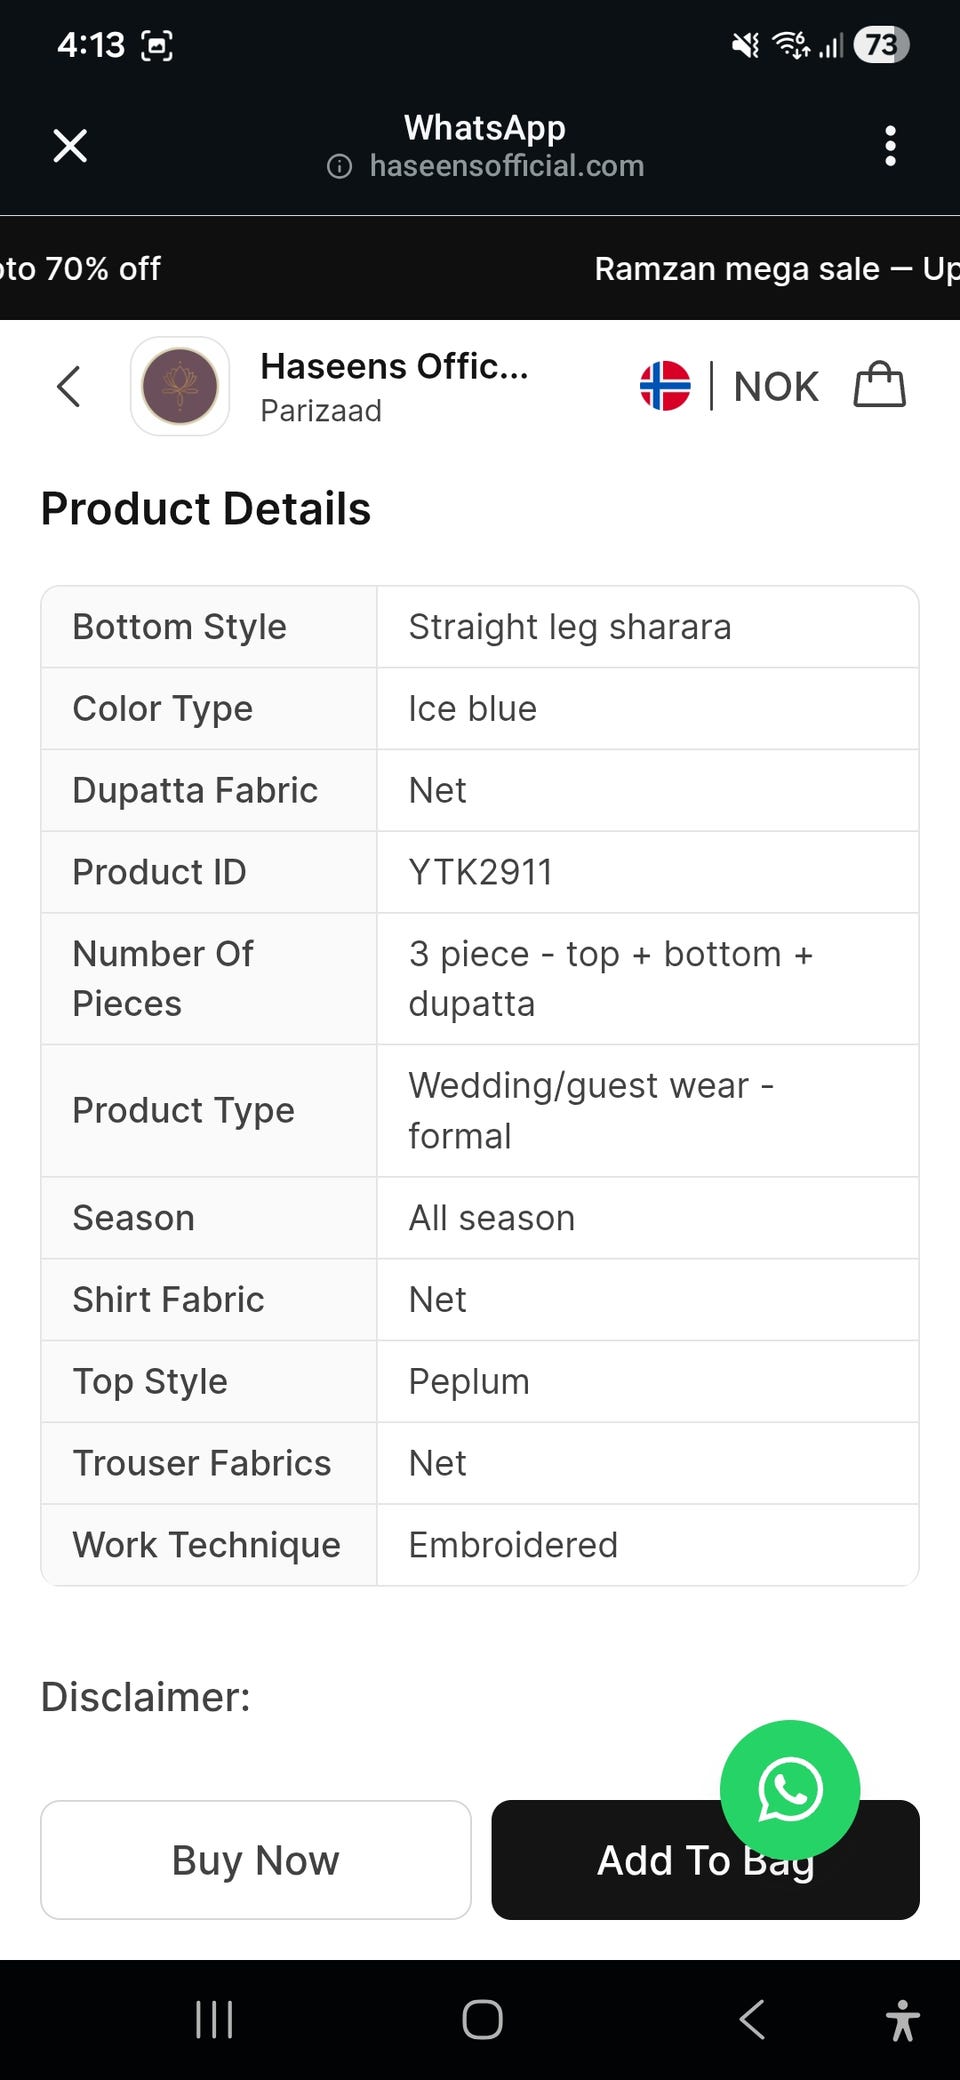Screen dimensions: 960x2080
Task: Tap the Android back navigation arrow
Action: [752, 2020]
